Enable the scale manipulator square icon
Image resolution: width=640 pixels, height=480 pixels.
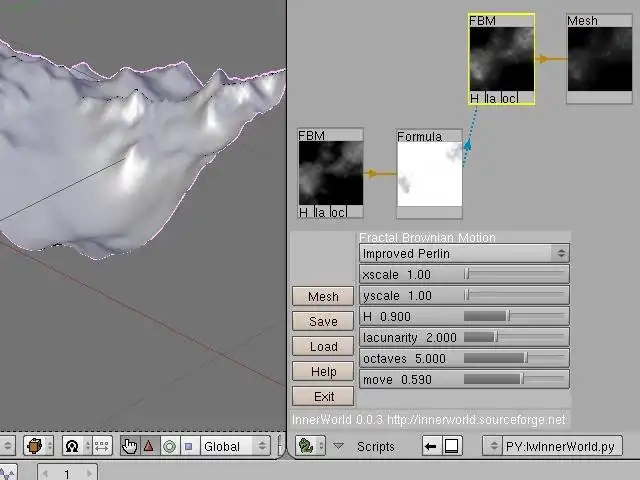pos(189,446)
